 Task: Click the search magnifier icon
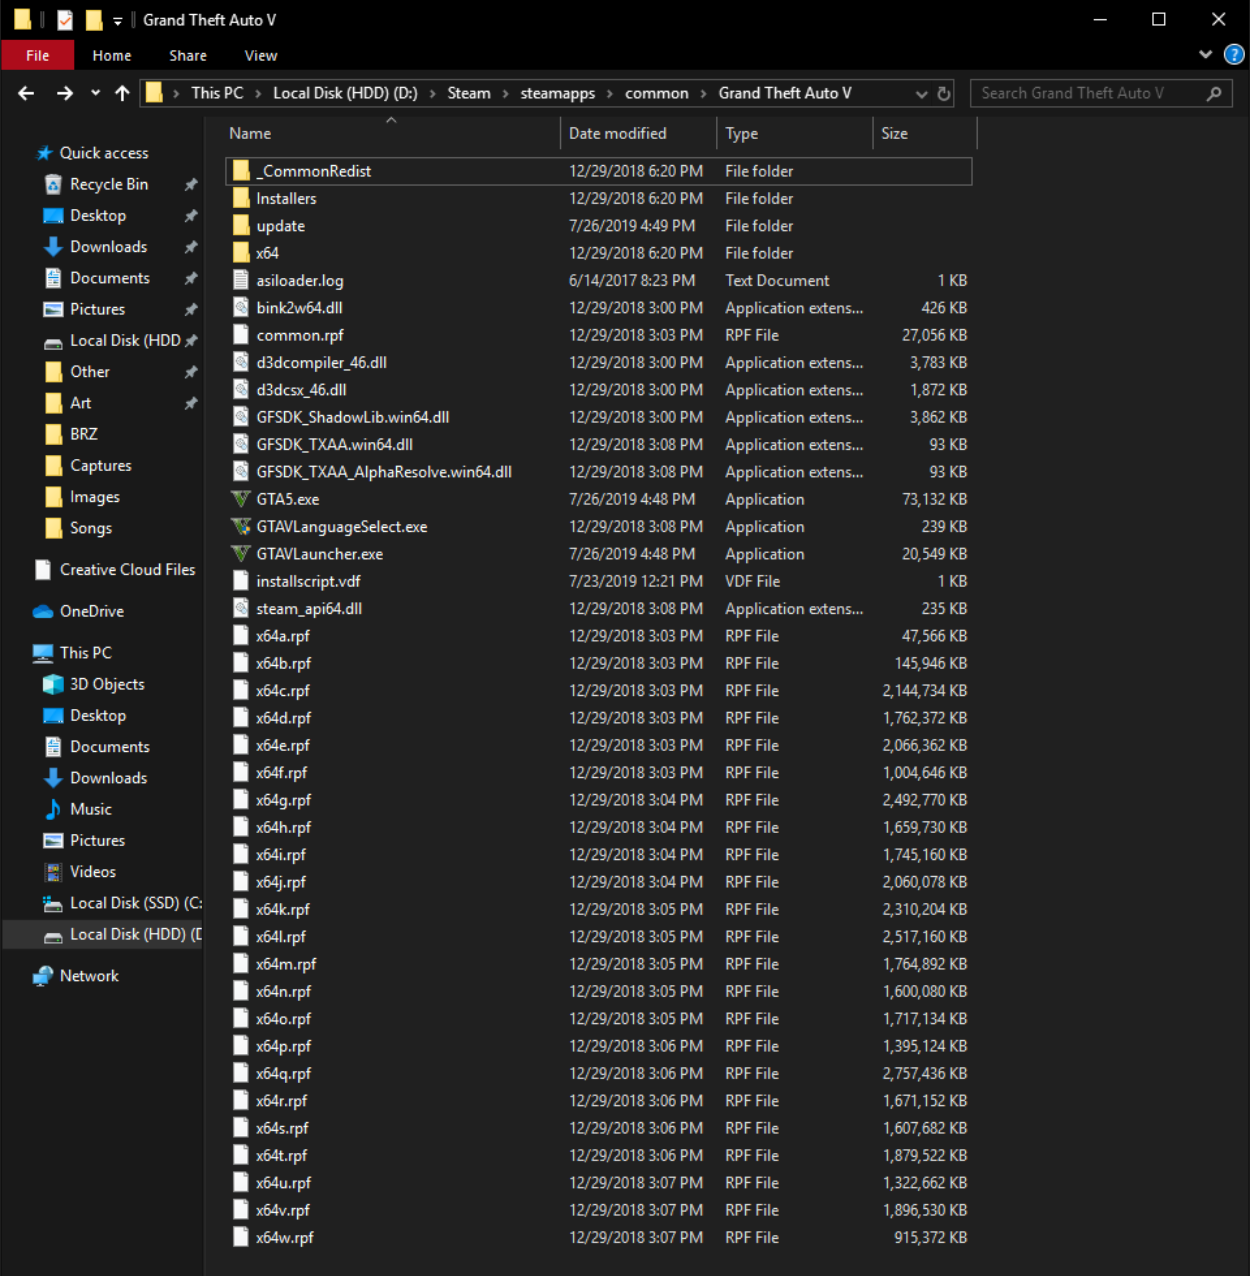point(1214,93)
